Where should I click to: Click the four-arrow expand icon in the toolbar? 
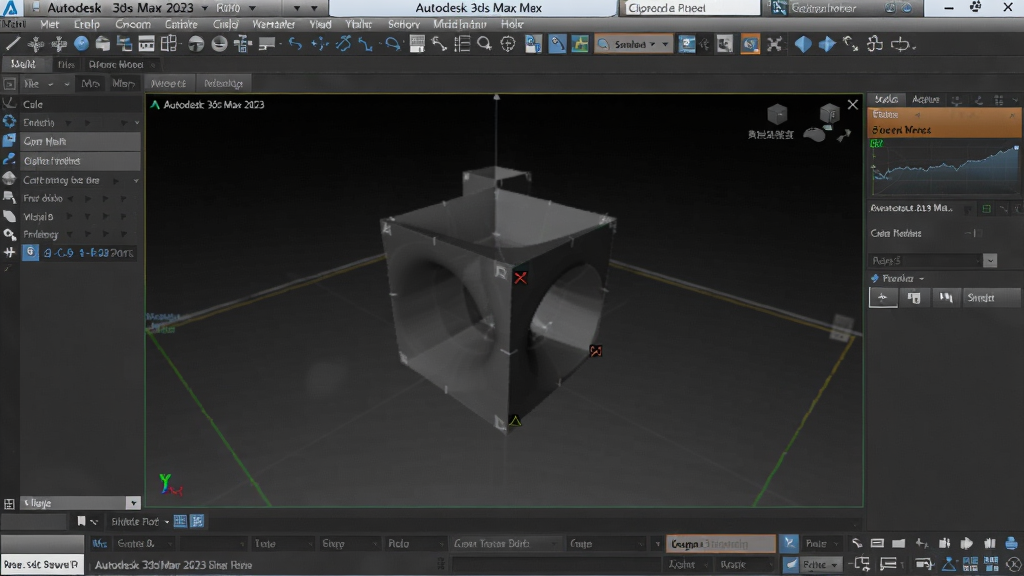pos(775,44)
